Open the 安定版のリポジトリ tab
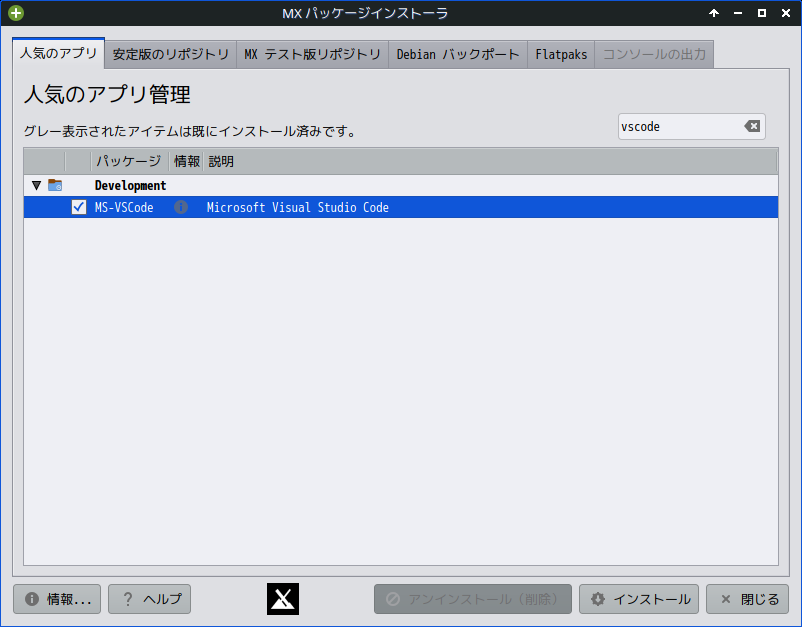 pyautogui.click(x=170, y=54)
